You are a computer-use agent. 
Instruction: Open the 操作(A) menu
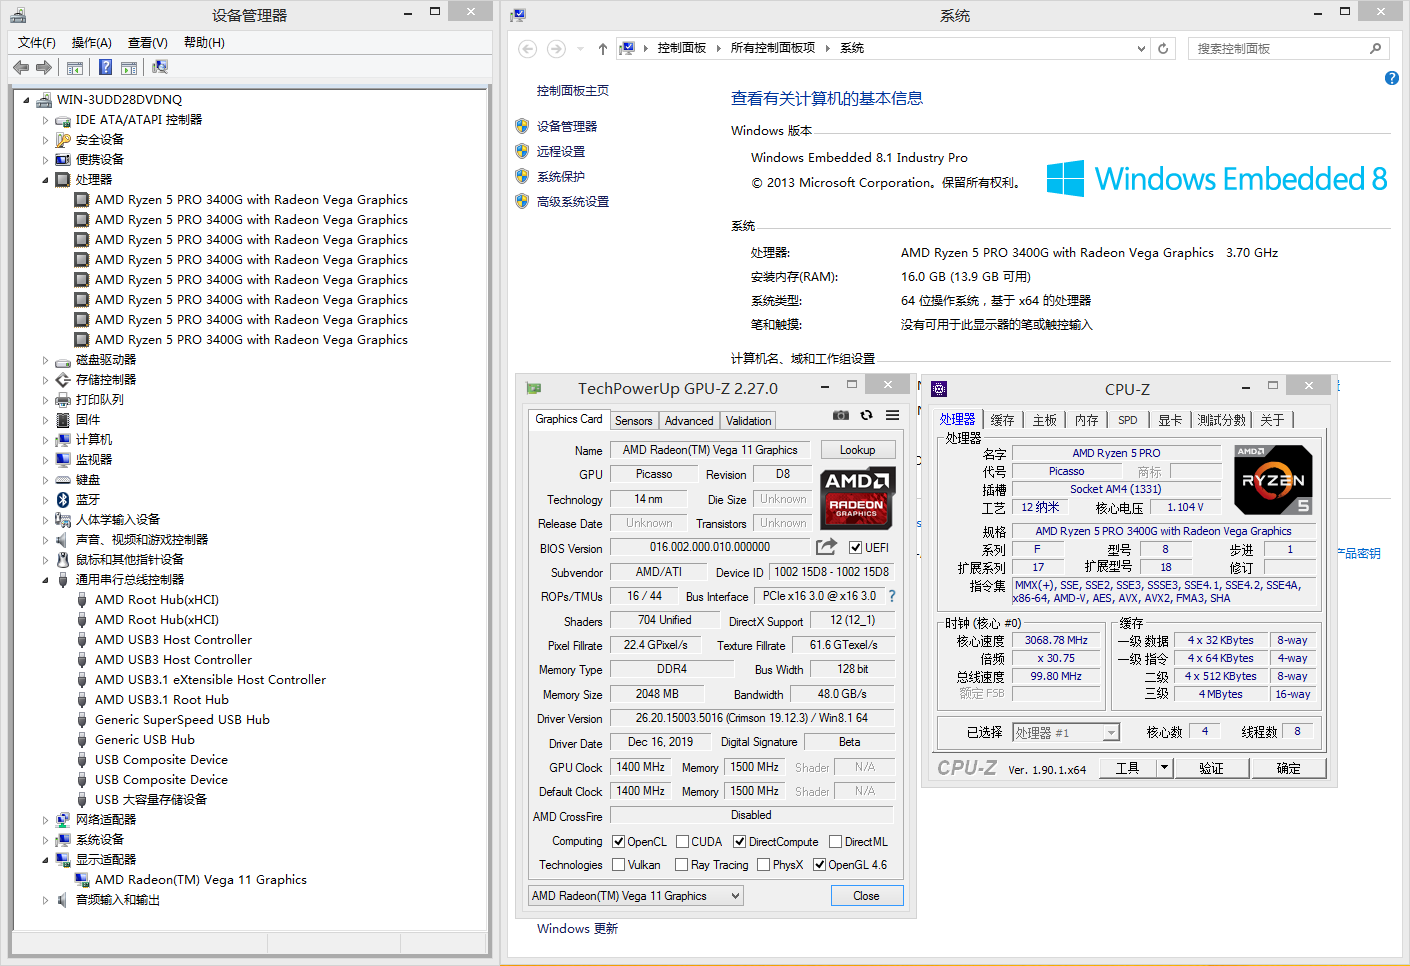91,42
